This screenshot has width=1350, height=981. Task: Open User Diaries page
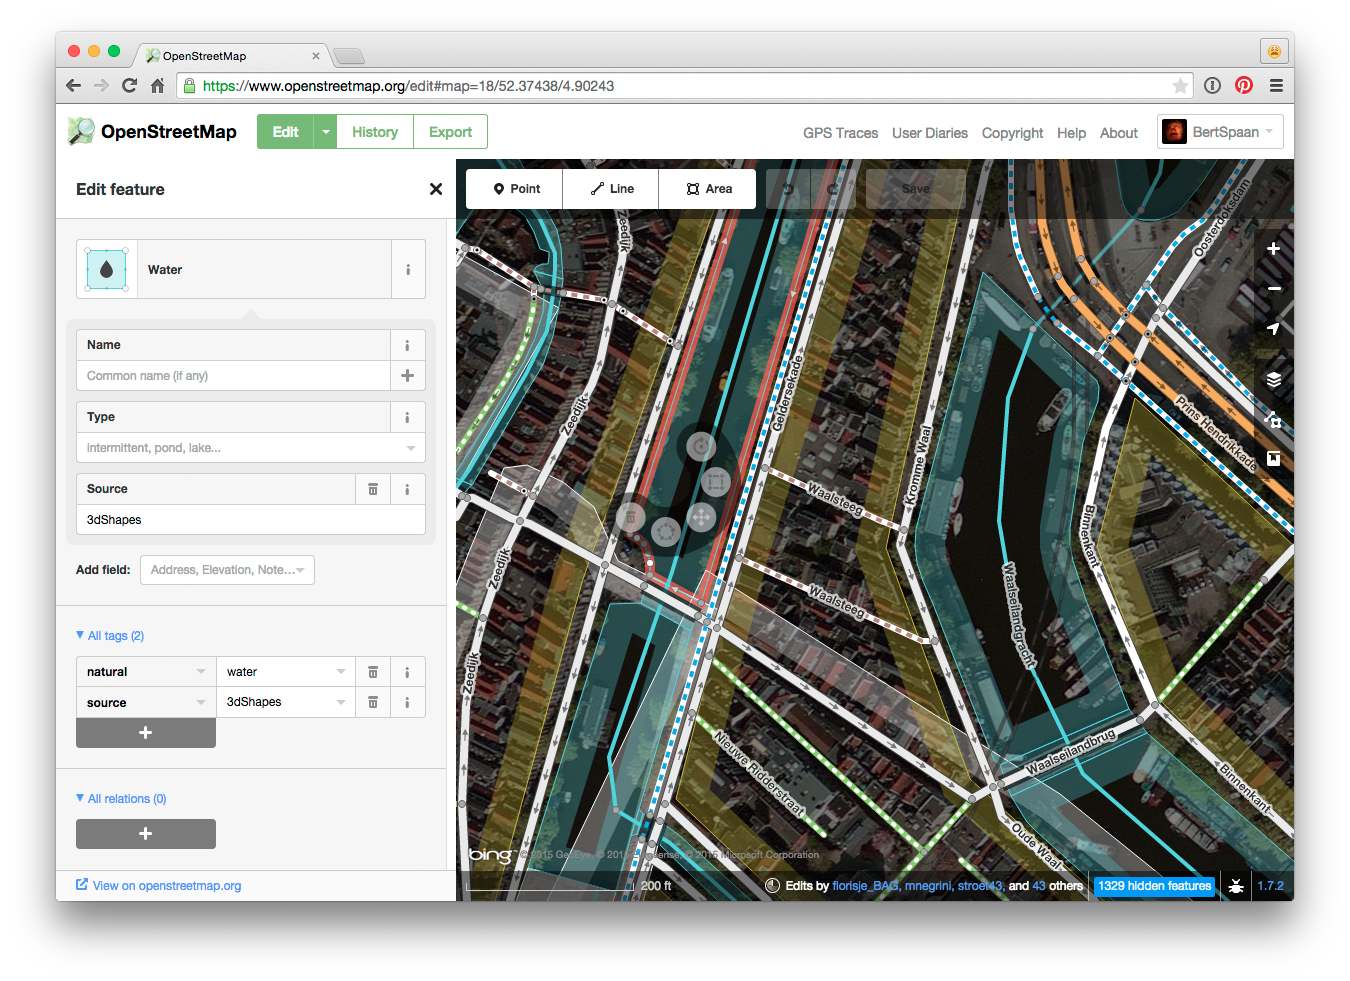tap(930, 133)
